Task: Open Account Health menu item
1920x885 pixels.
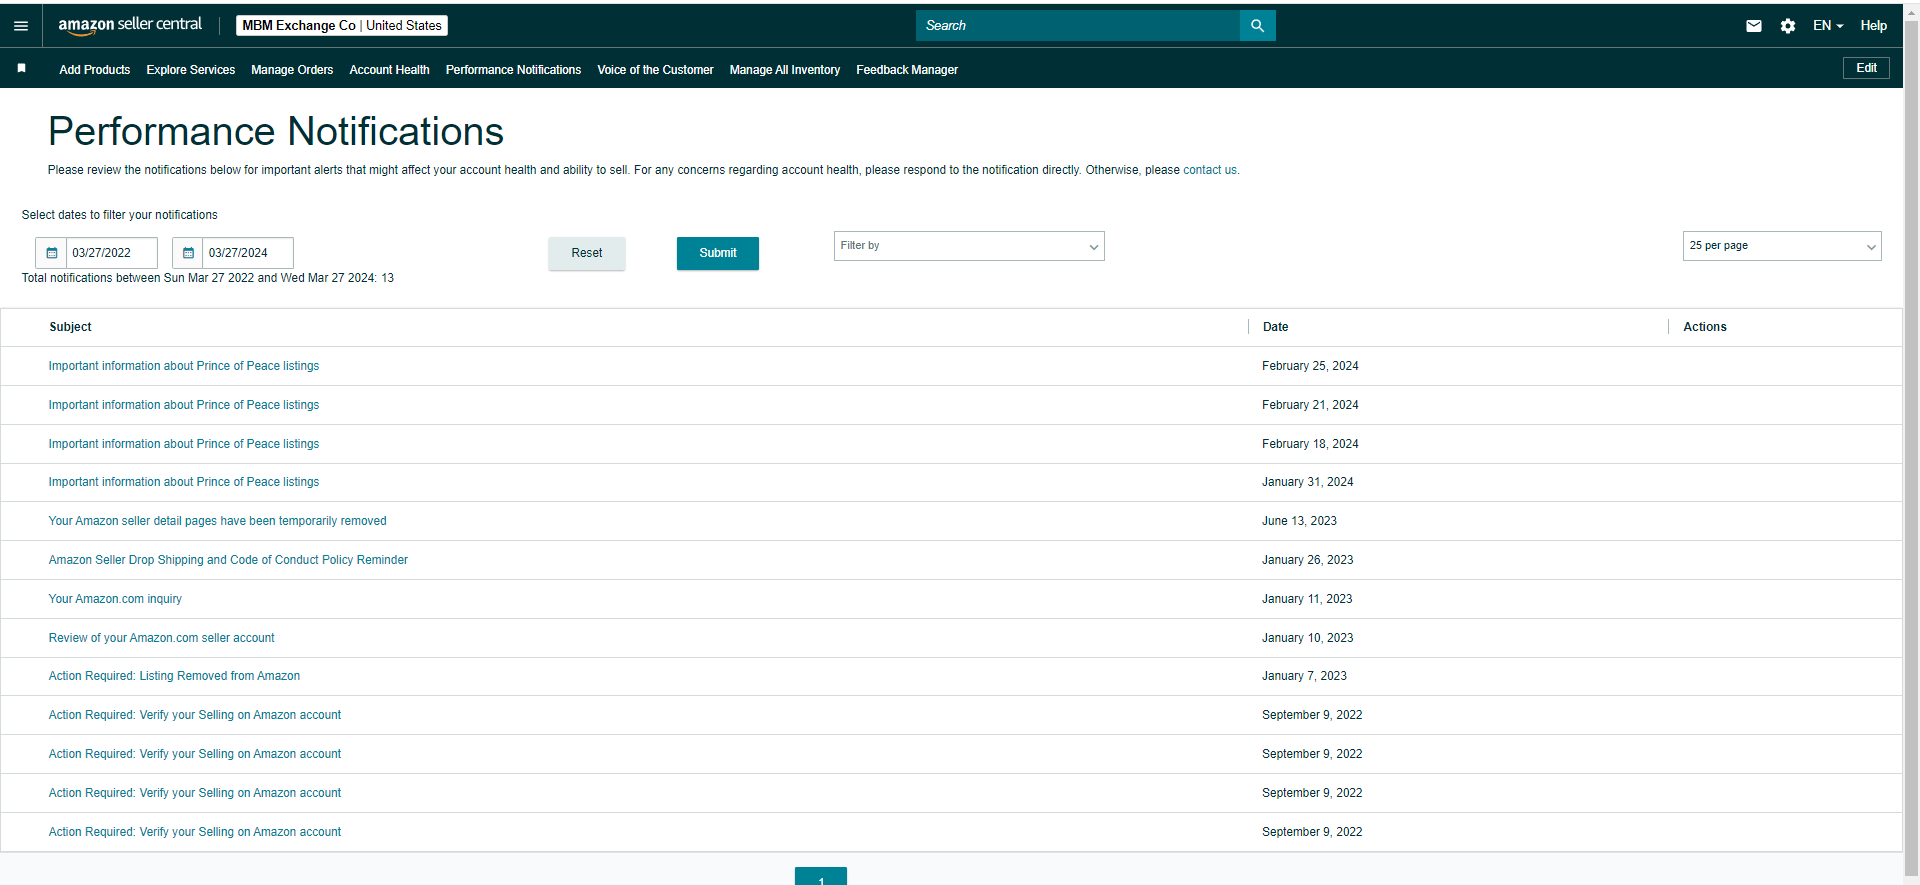Action: [389, 70]
